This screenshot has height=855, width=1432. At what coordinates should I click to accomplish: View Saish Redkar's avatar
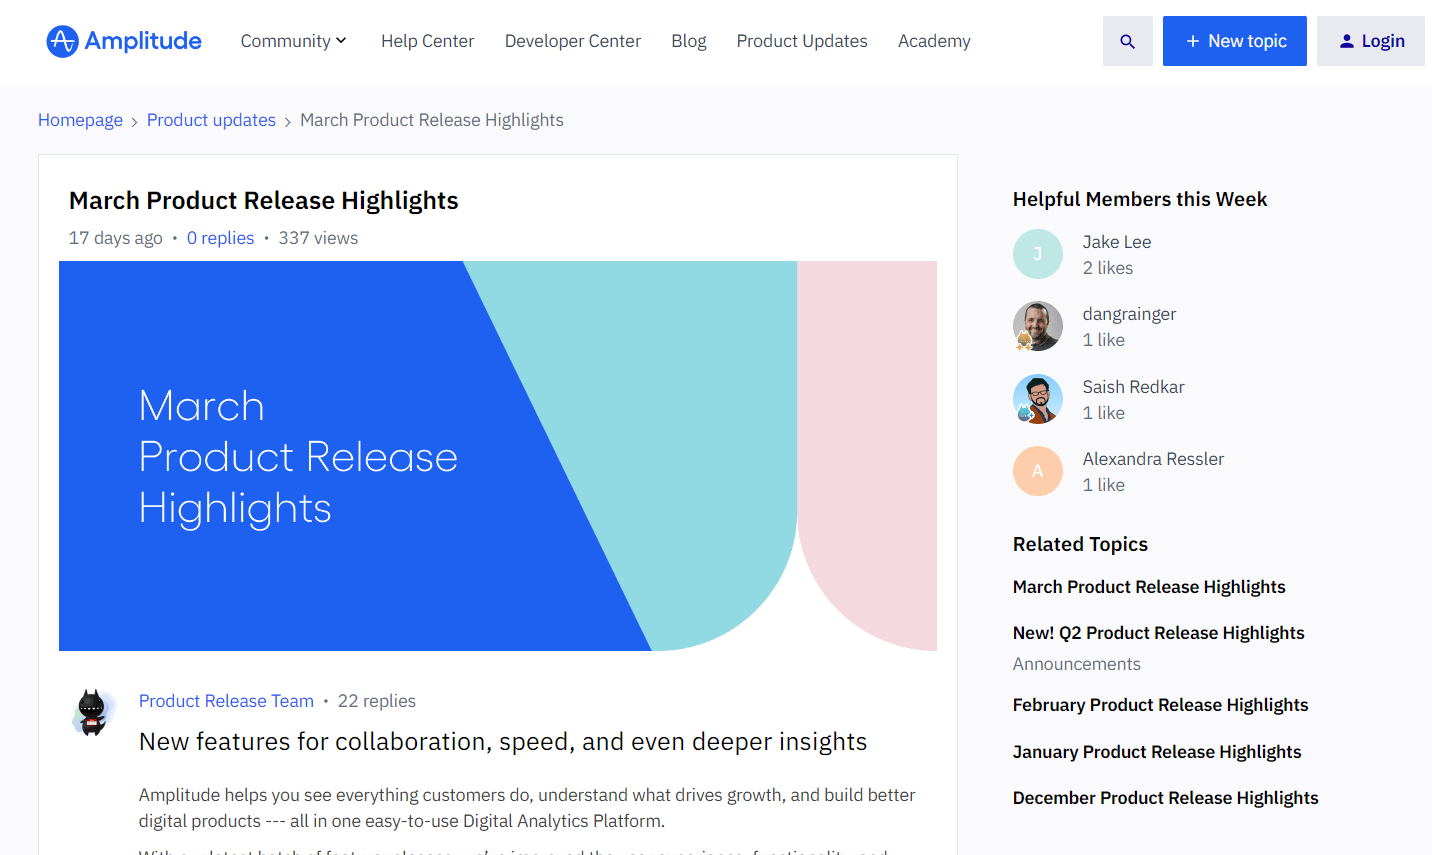pyautogui.click(x=1038, y=399)
